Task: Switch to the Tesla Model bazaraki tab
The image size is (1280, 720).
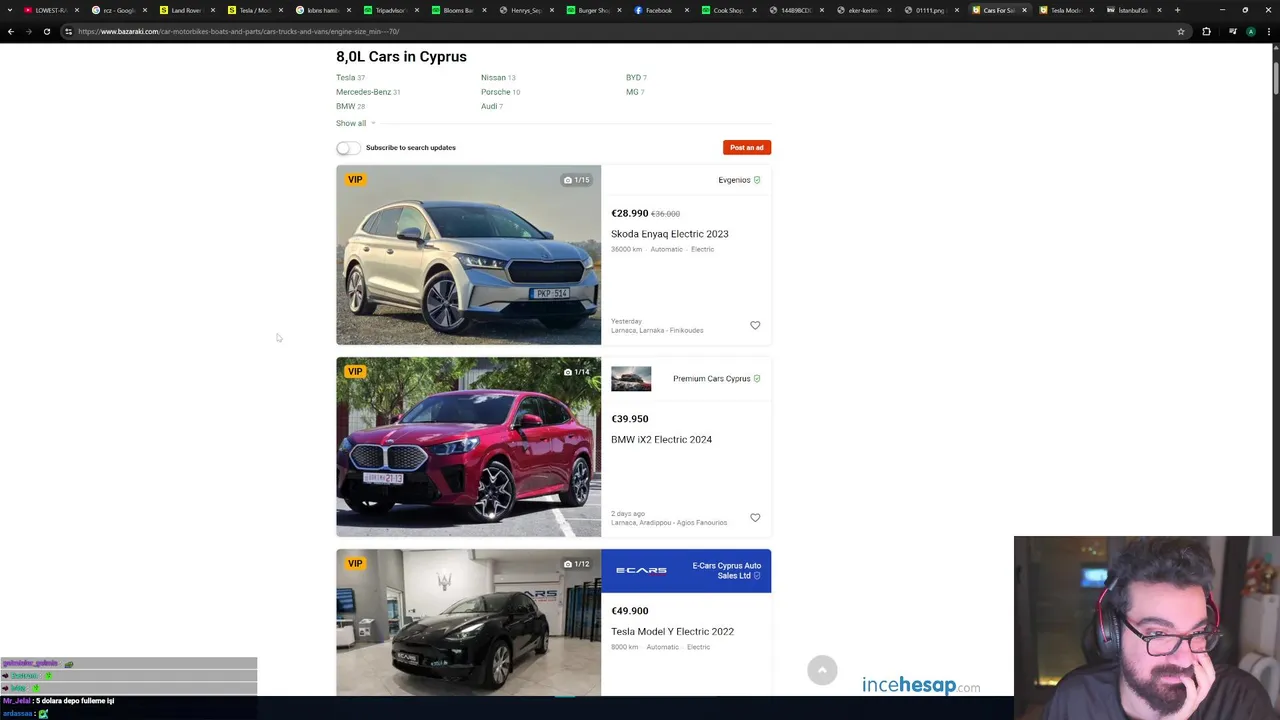Action: pyautogui.click(x=1066, y=10)
